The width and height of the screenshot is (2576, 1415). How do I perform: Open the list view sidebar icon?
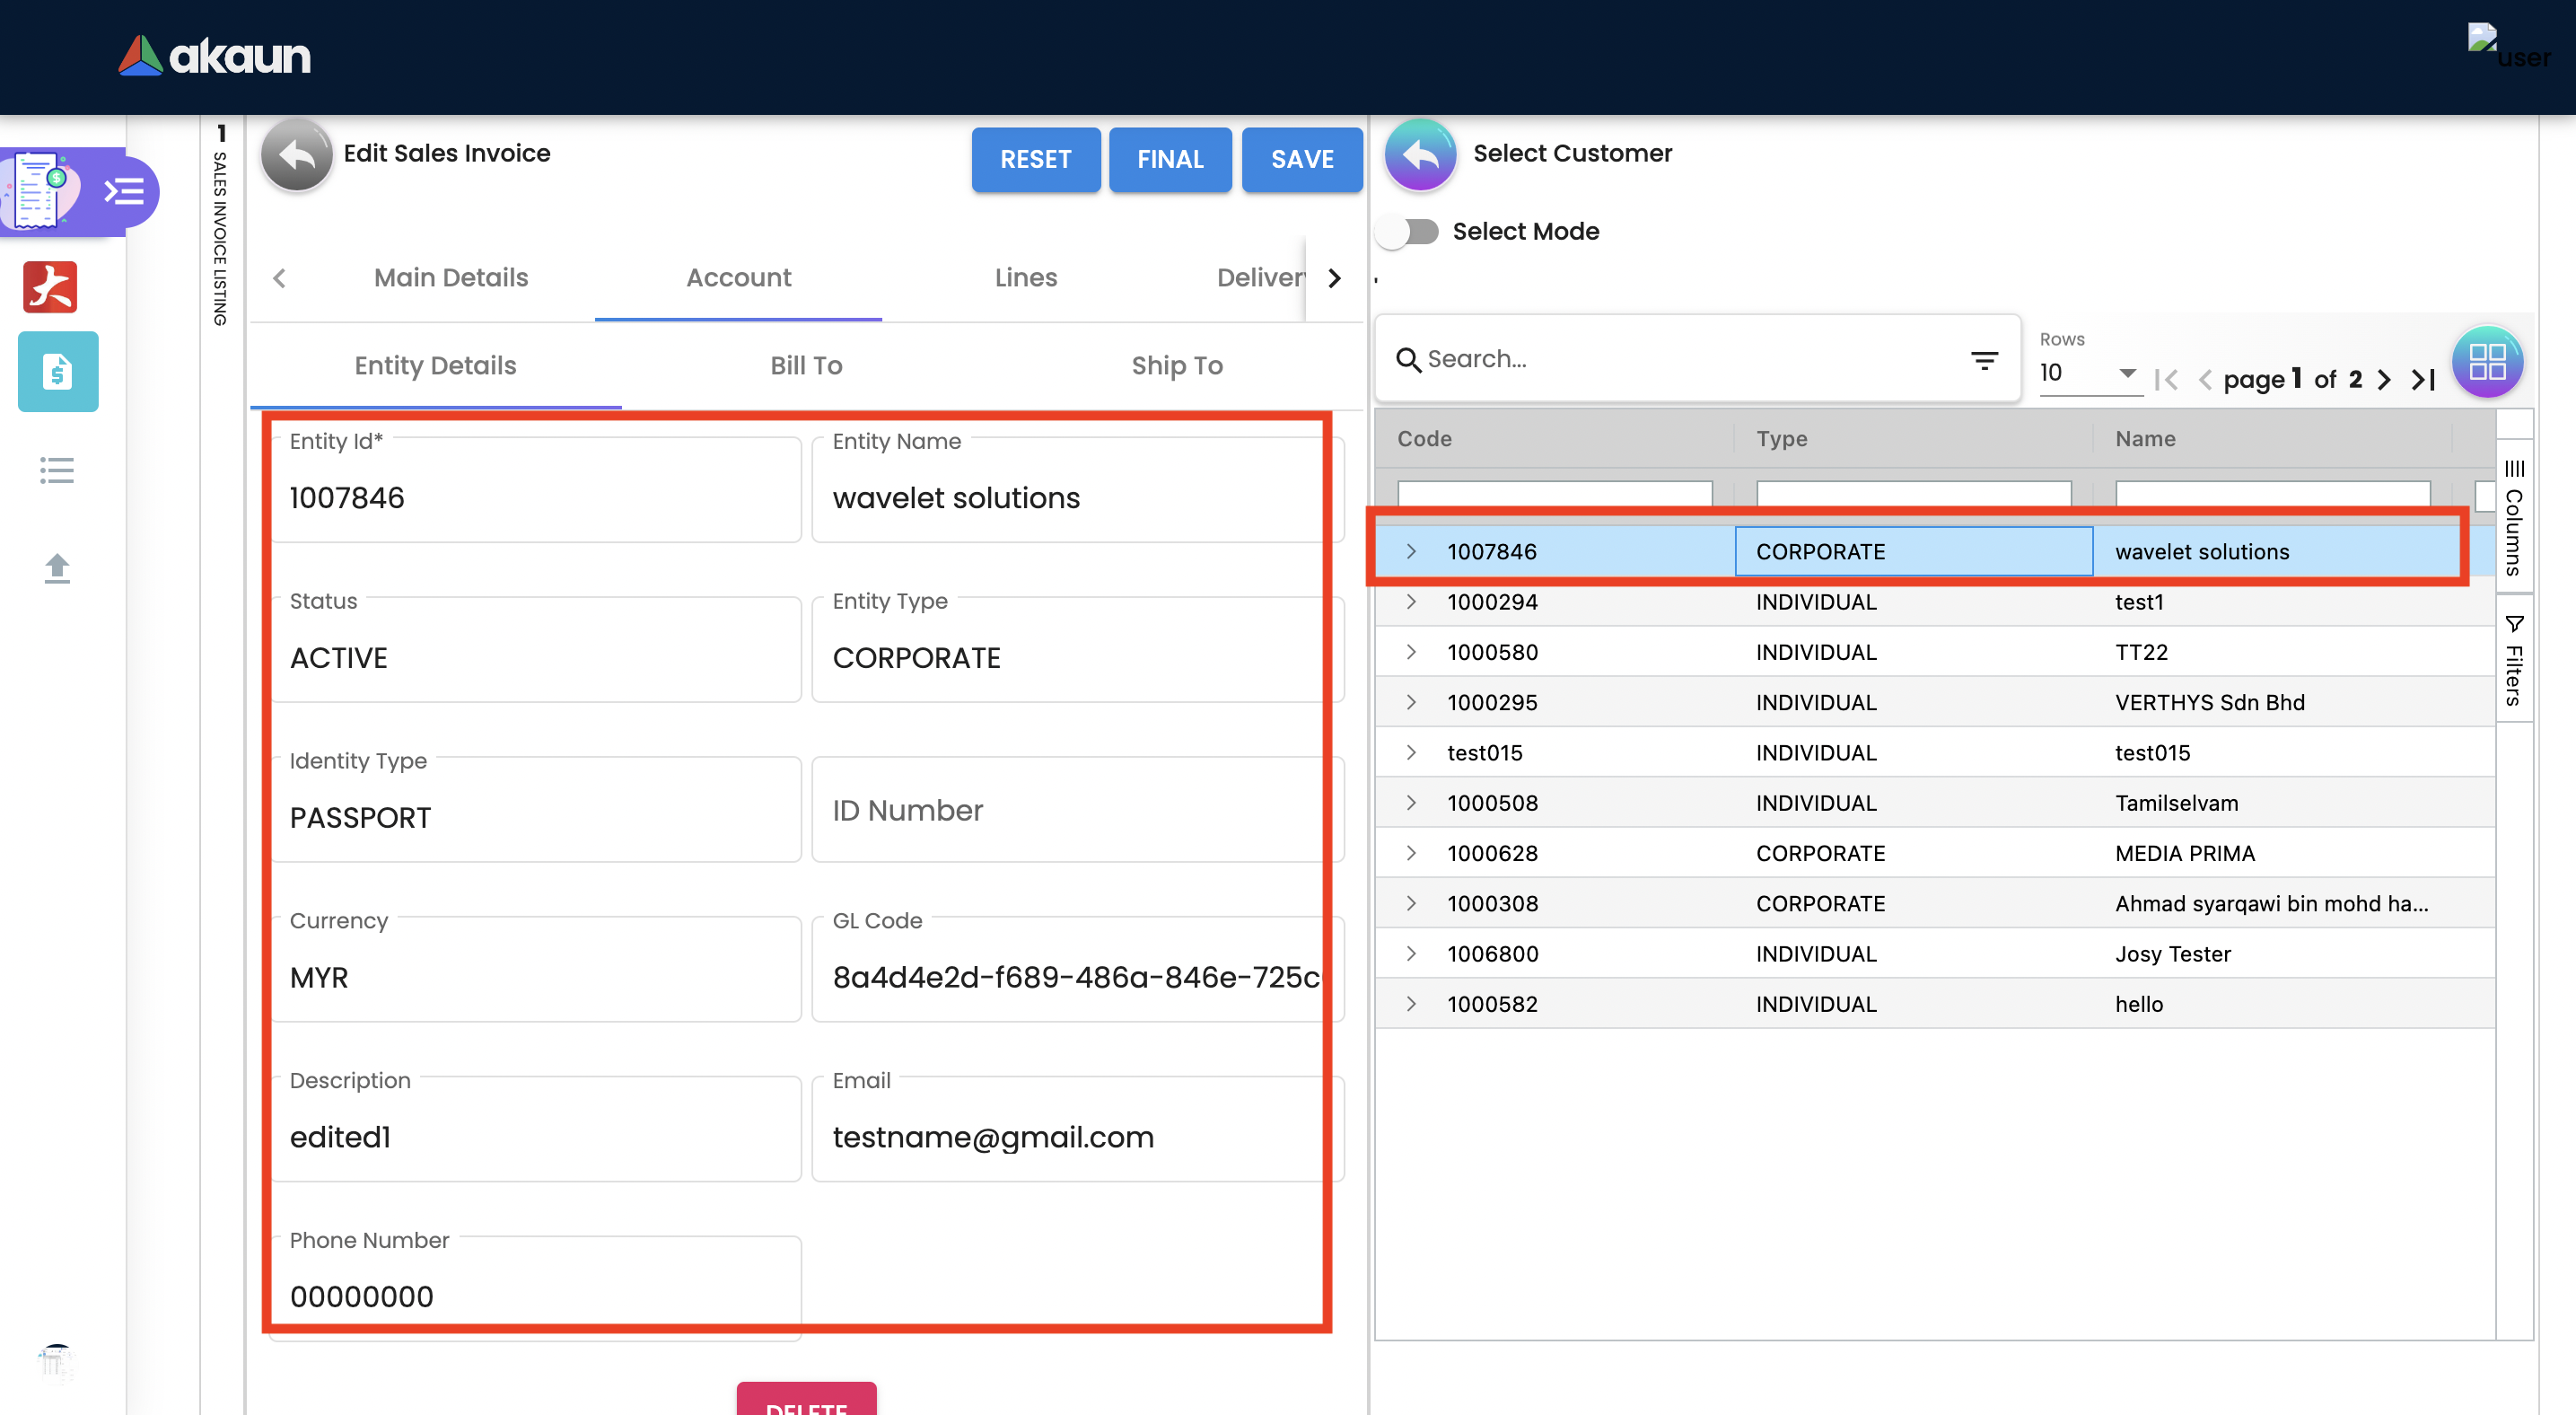pos(57,470)
